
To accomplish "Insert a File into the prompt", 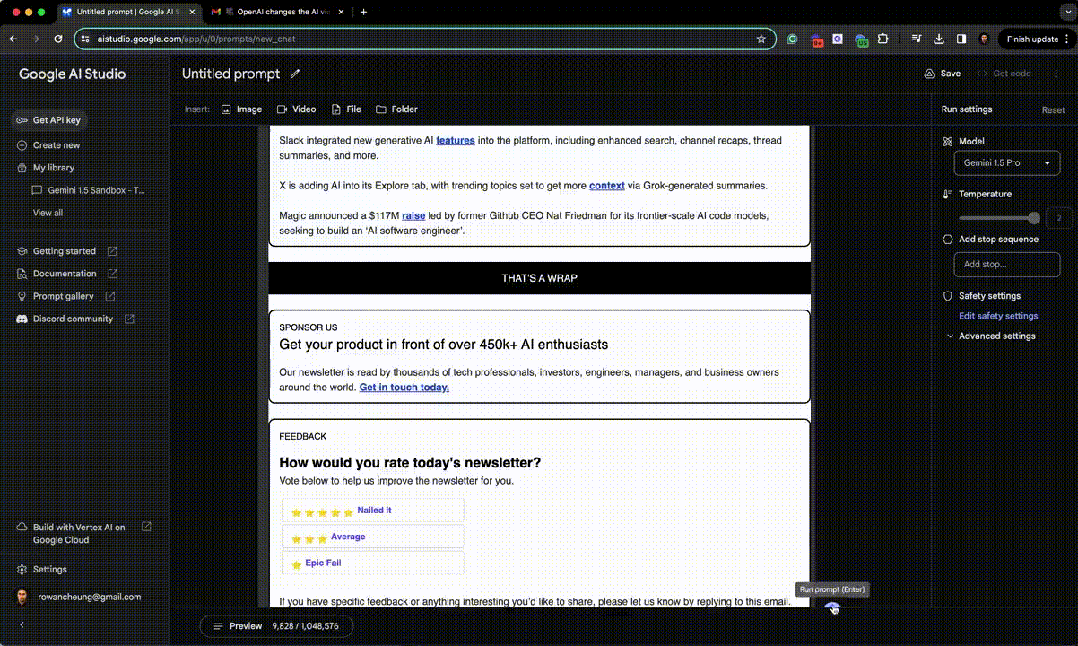I will 346,109.
